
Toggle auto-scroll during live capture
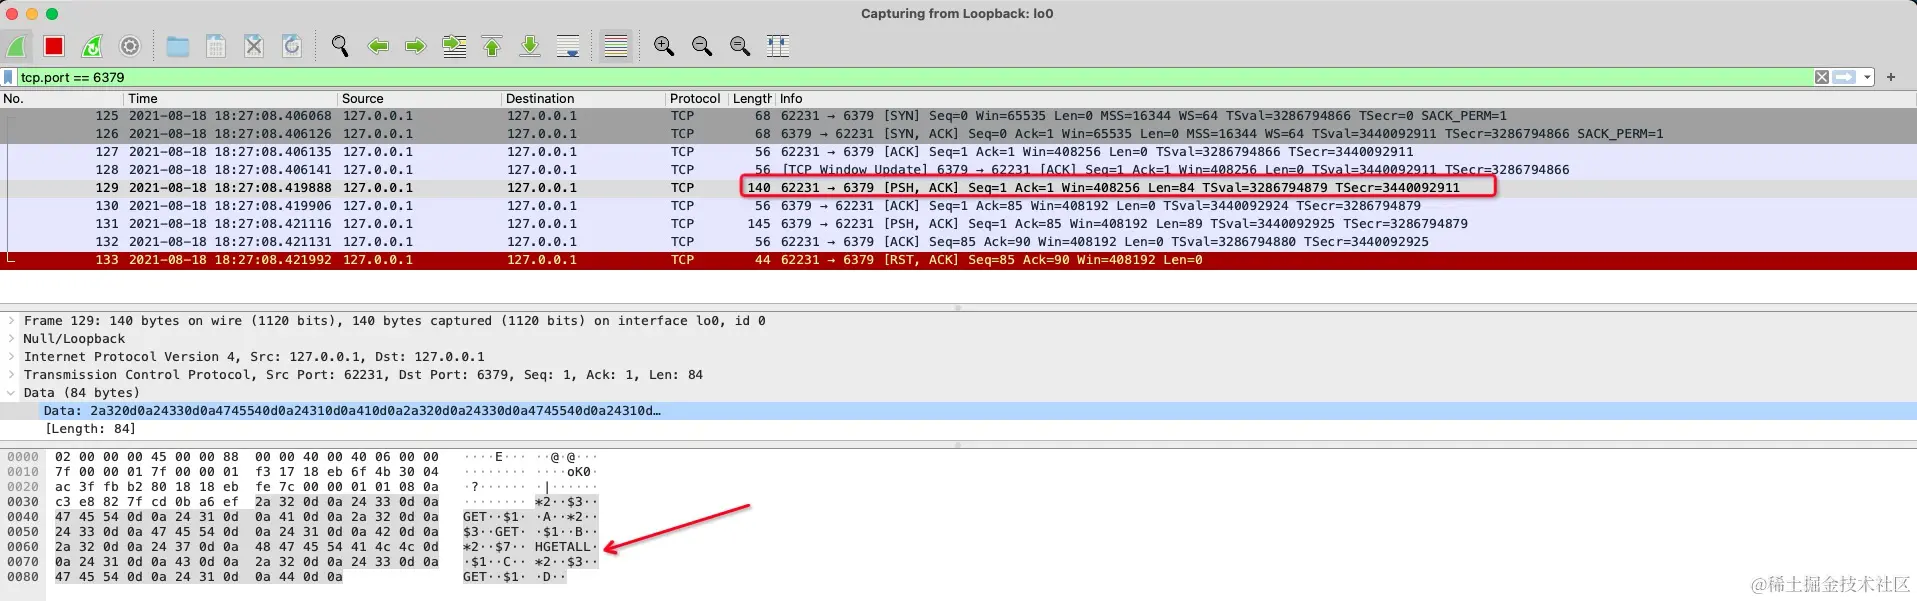point(568,46)
